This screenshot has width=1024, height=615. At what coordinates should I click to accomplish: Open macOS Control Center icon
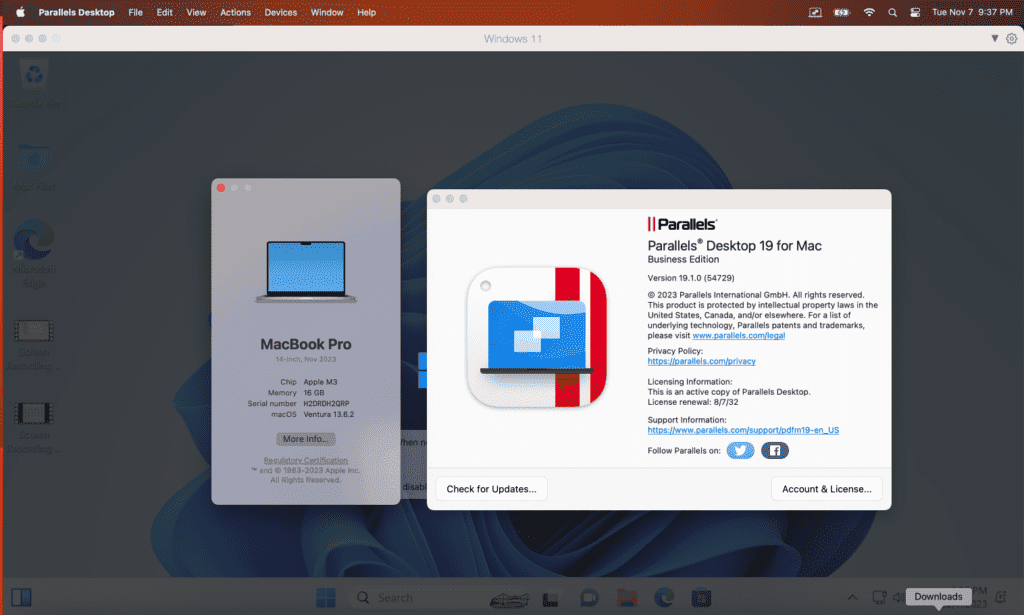914,12
